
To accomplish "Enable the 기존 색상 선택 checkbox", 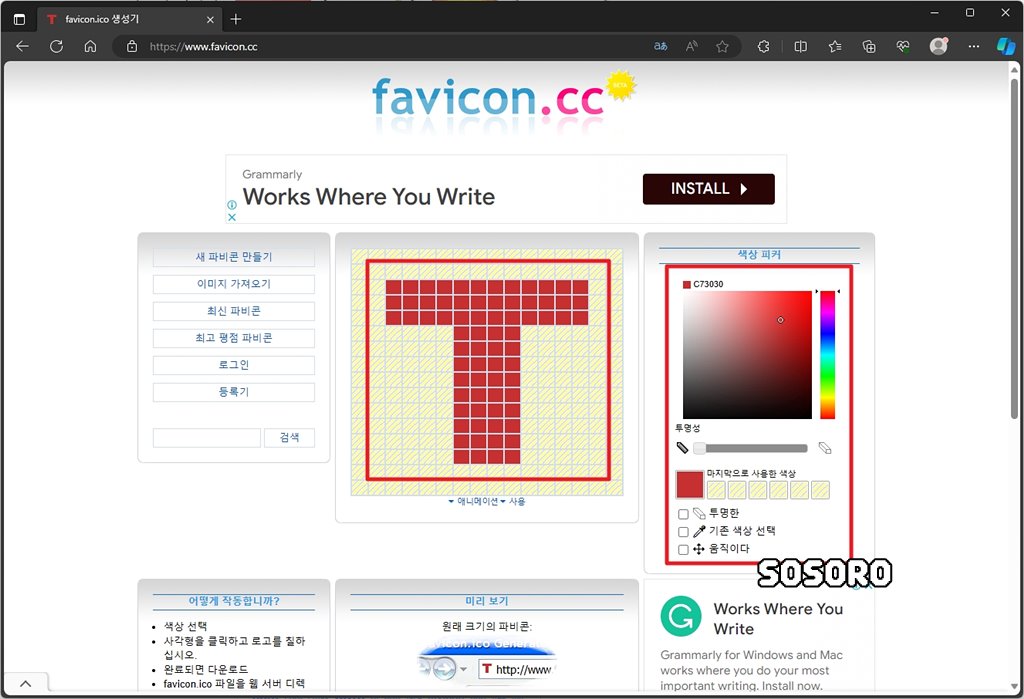I will (683, 532).
